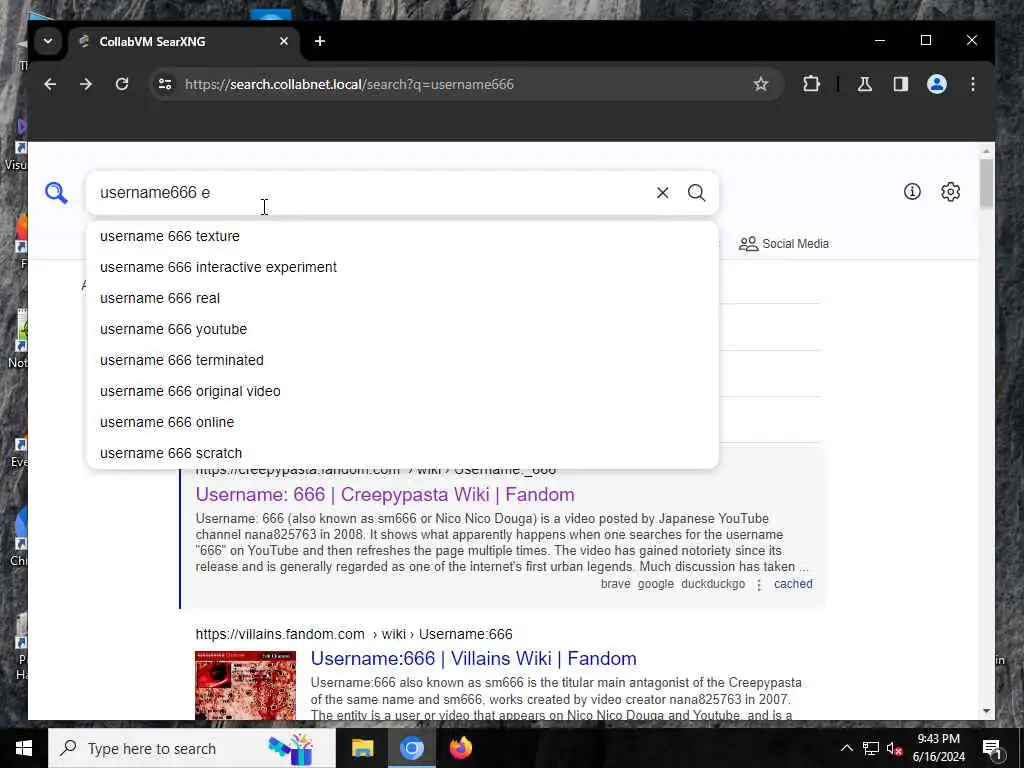The image size is (1024, 768).
Task: Click the google engine label
Action: tap(656, 584)
